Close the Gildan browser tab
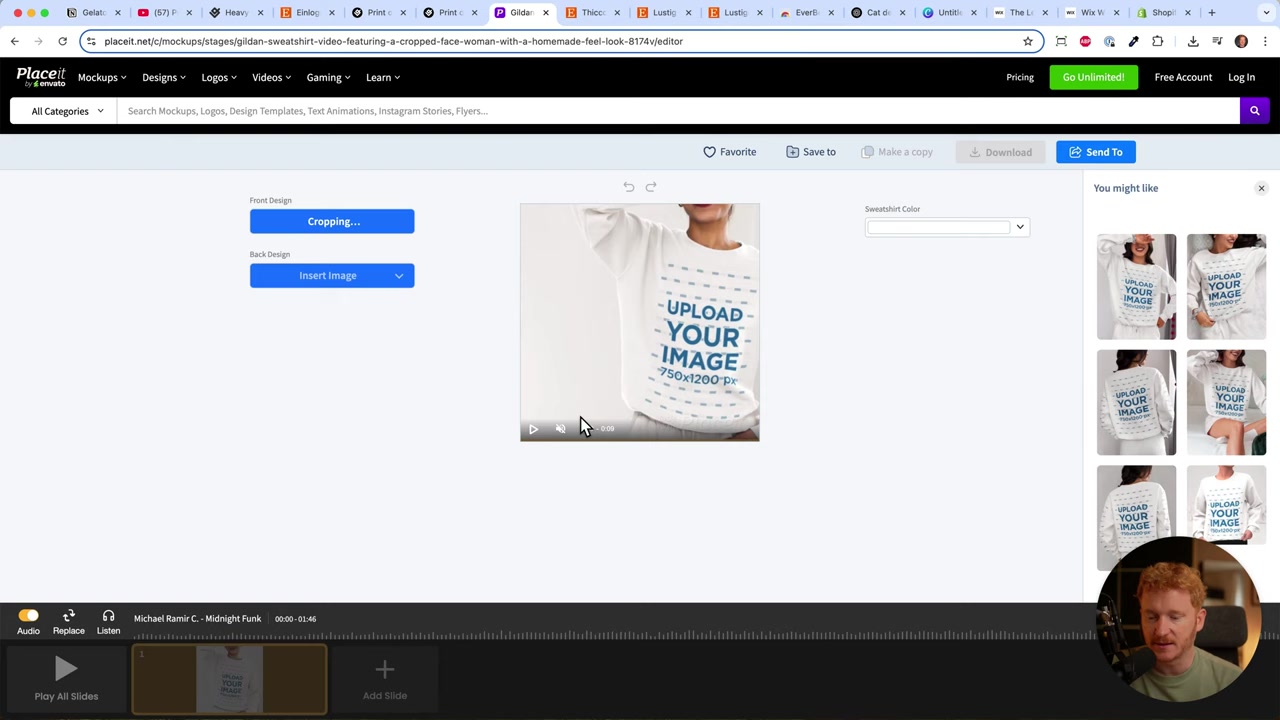The width and height of the screenshot is (1280, 720). (545, 13)
